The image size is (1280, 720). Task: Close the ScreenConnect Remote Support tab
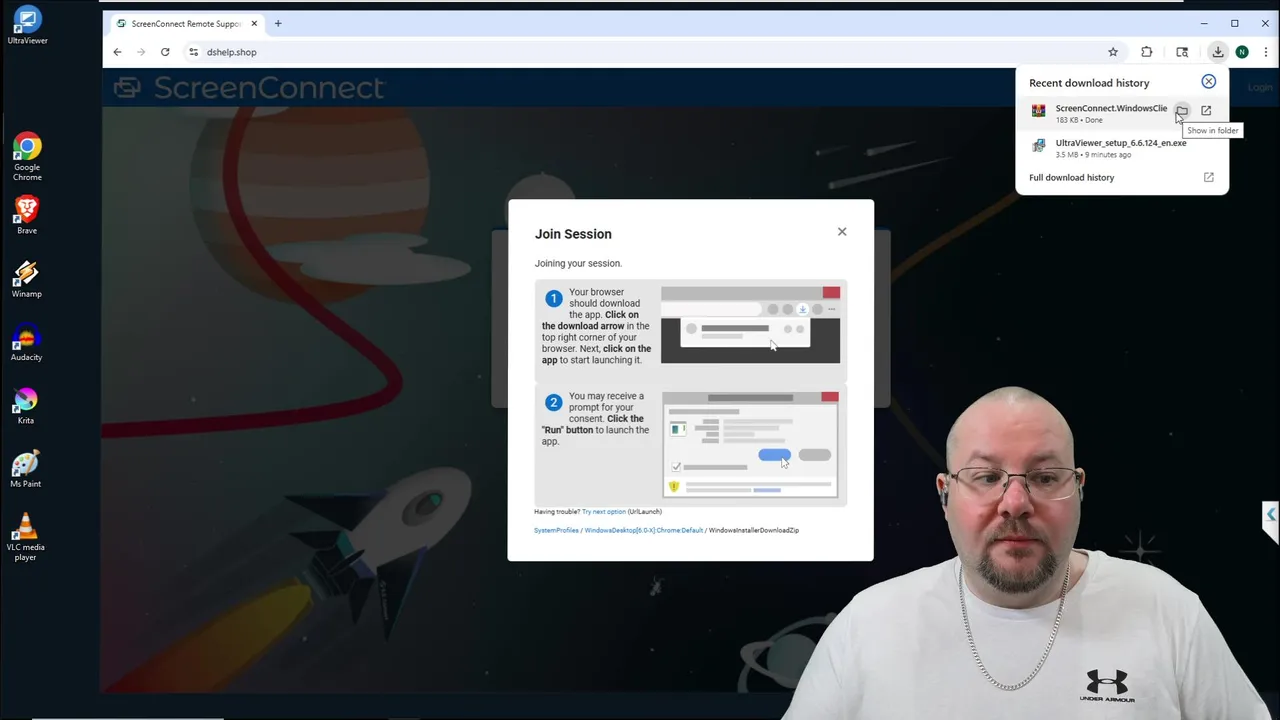pos(254,24)
